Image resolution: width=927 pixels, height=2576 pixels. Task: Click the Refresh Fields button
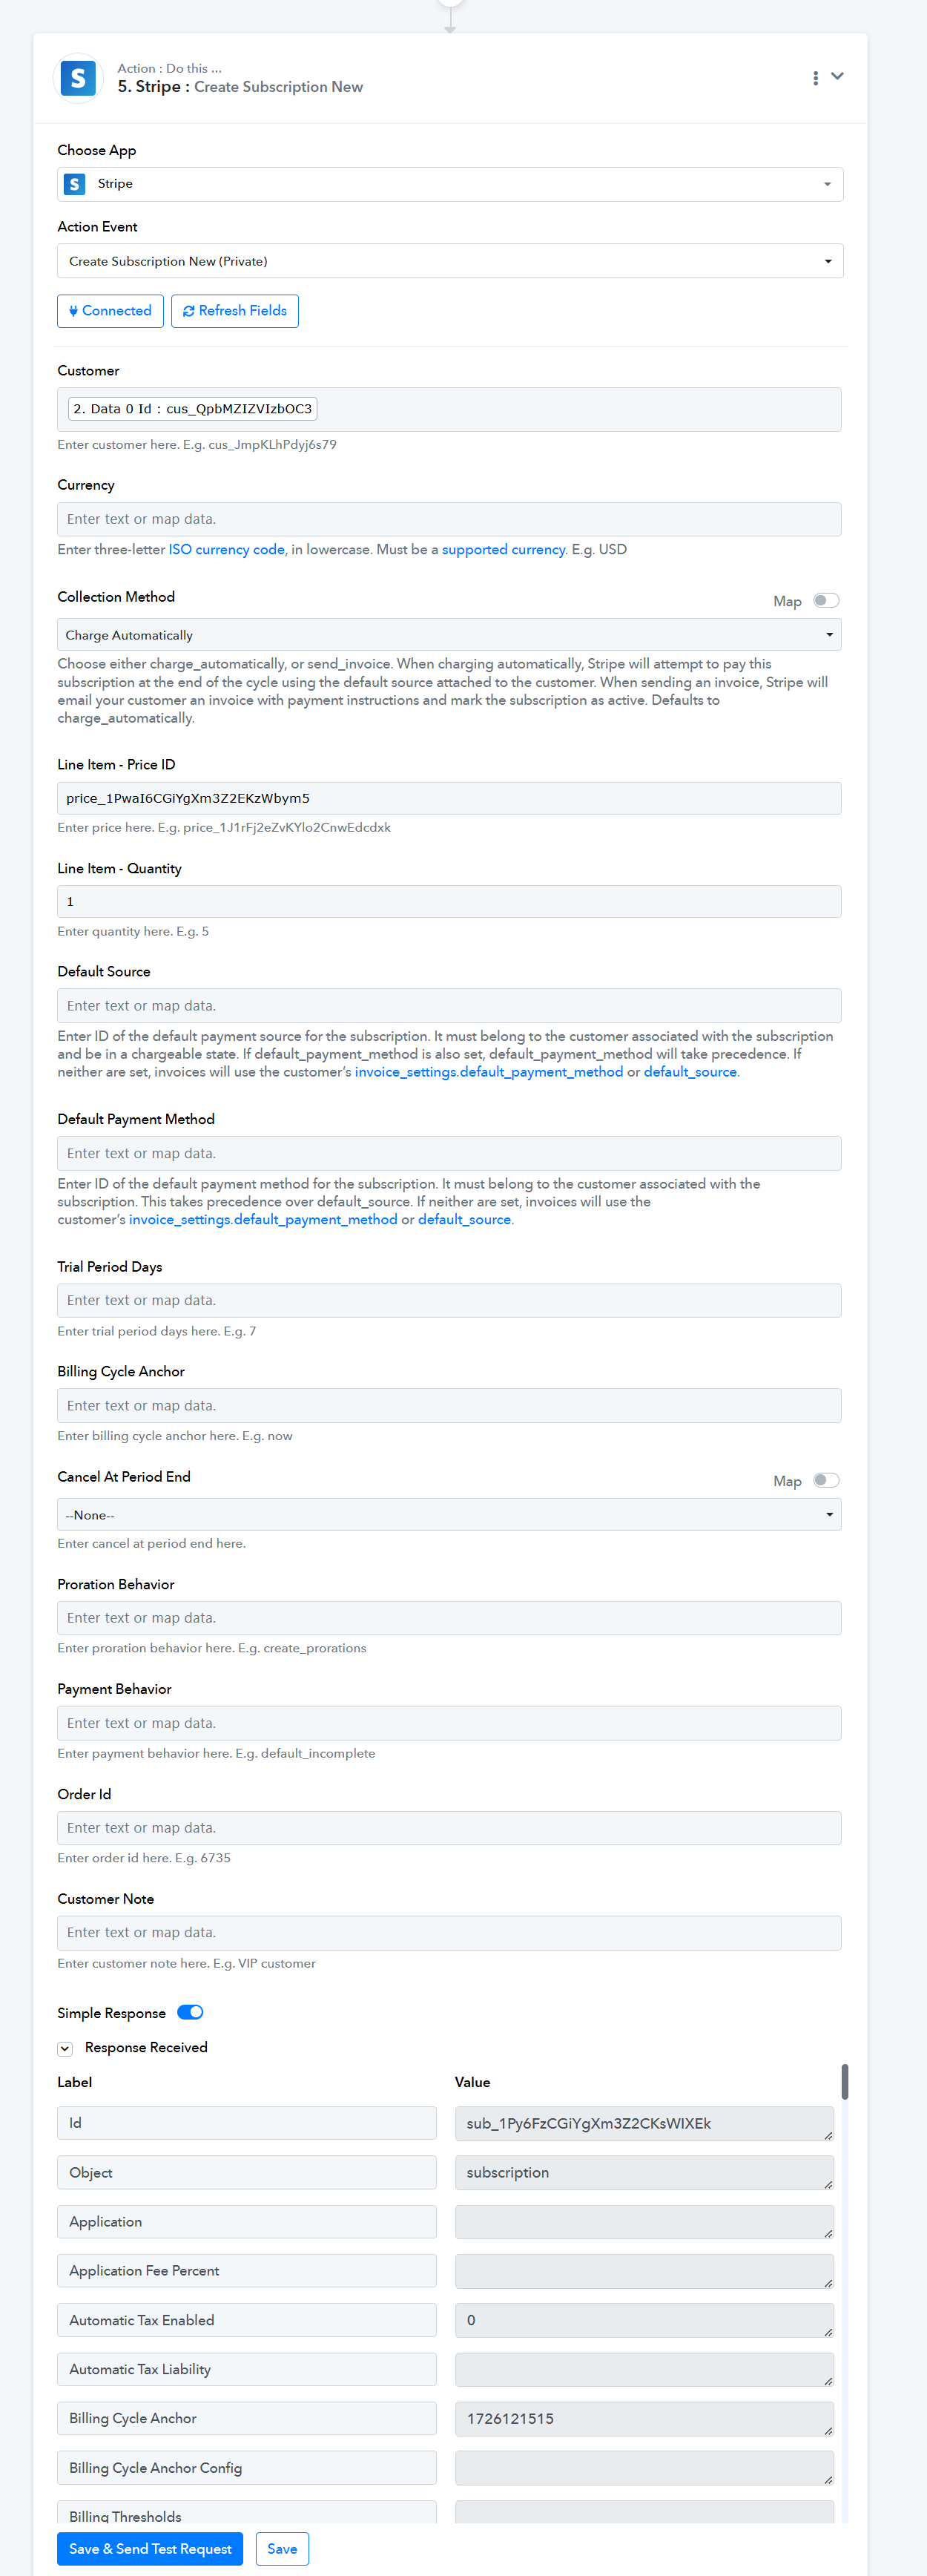pos(235,311)
